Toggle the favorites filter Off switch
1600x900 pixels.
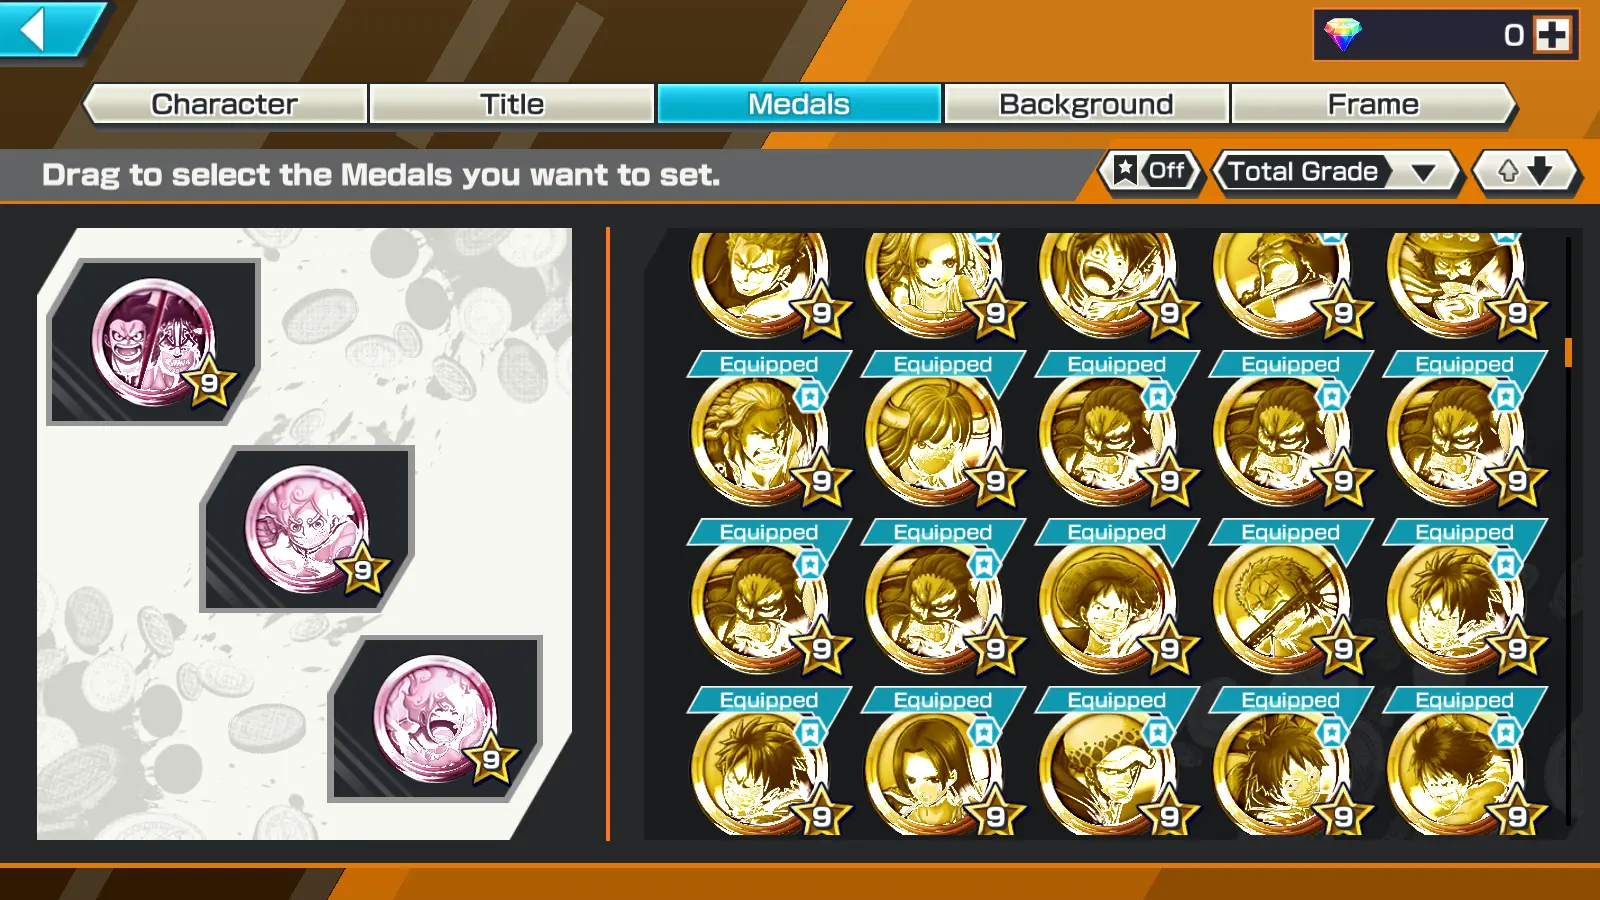pyautogui.click(x=1151, y=171)
